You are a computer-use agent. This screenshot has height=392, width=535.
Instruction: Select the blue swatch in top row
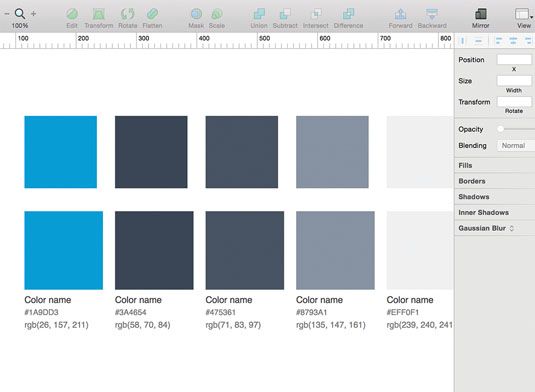(60, 152)
